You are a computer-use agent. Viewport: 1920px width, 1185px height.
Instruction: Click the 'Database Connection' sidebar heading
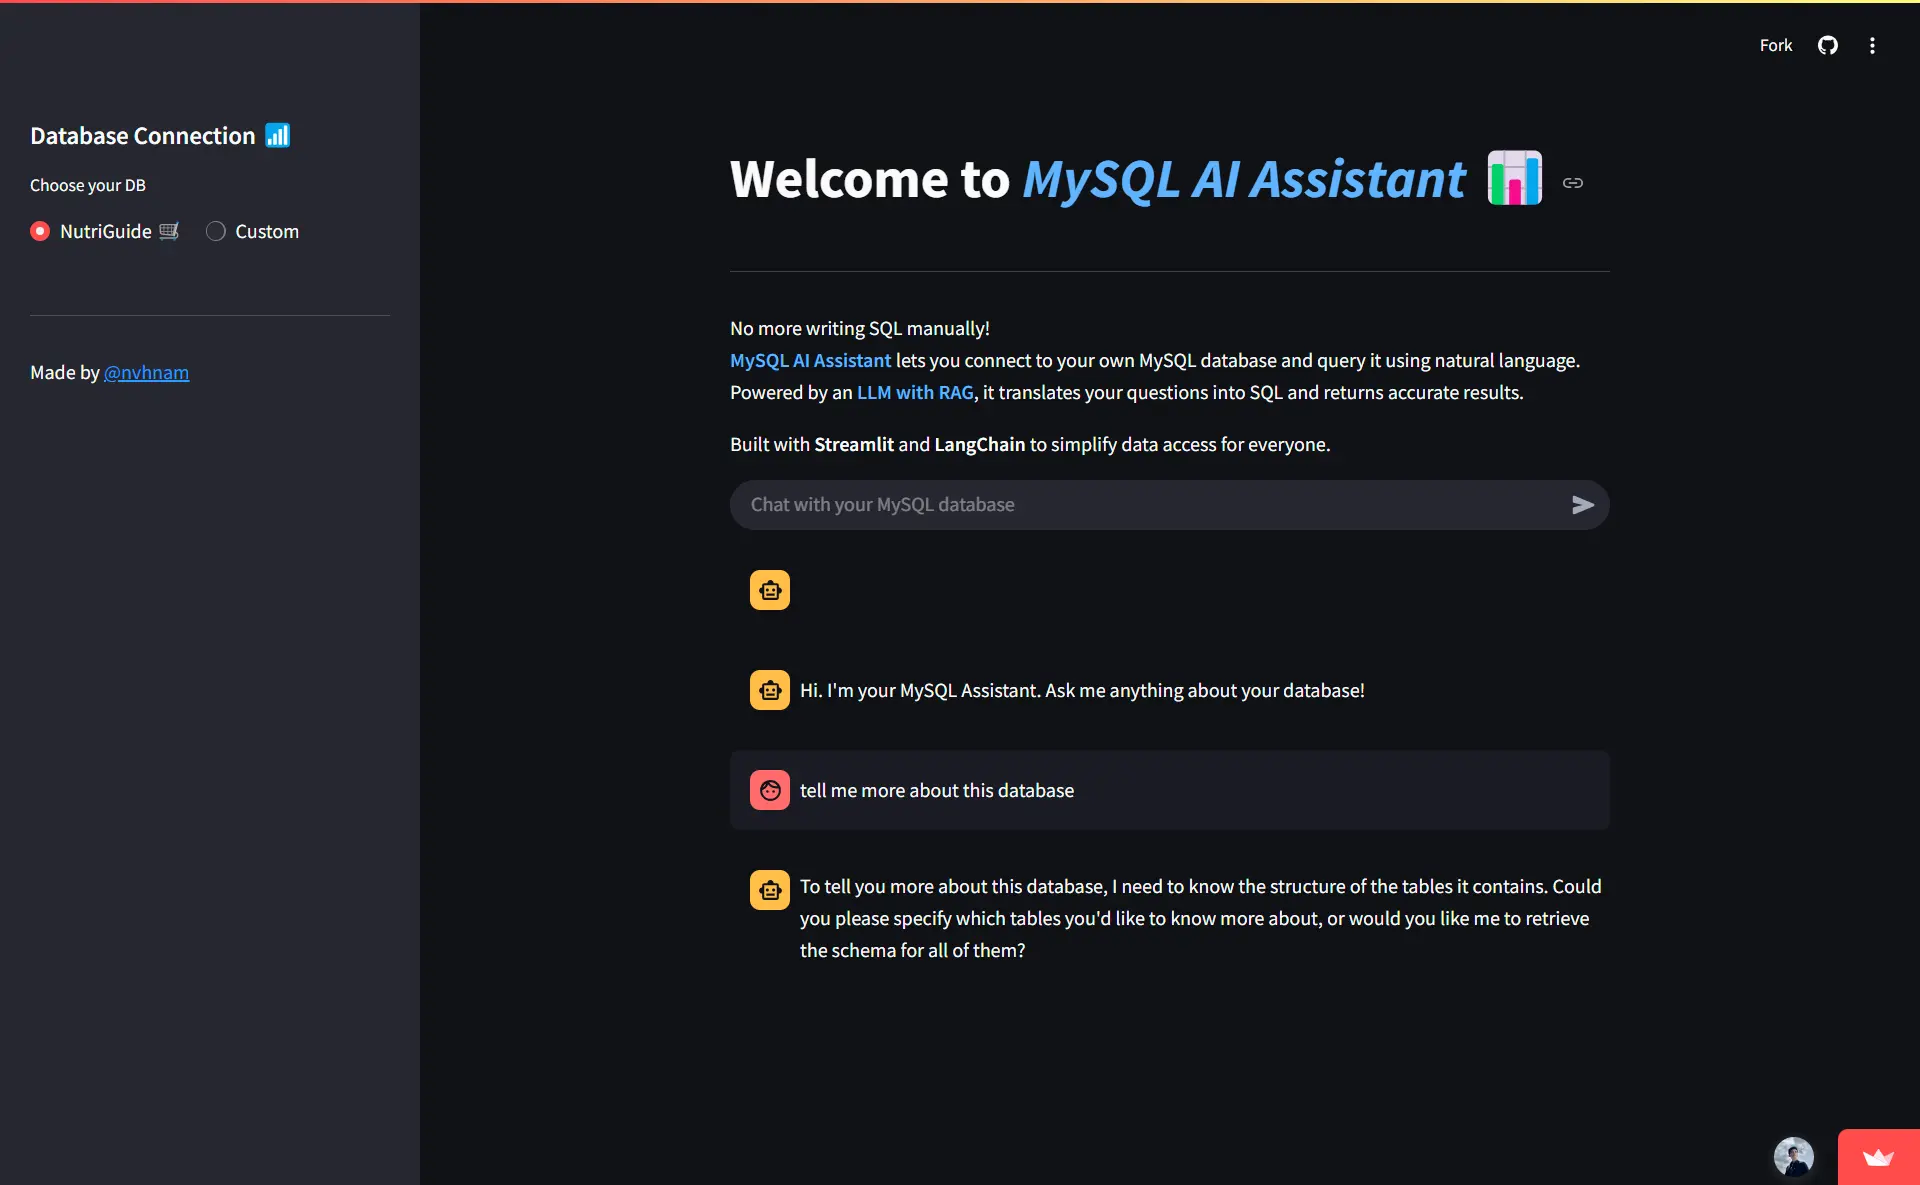coord(143,135)
